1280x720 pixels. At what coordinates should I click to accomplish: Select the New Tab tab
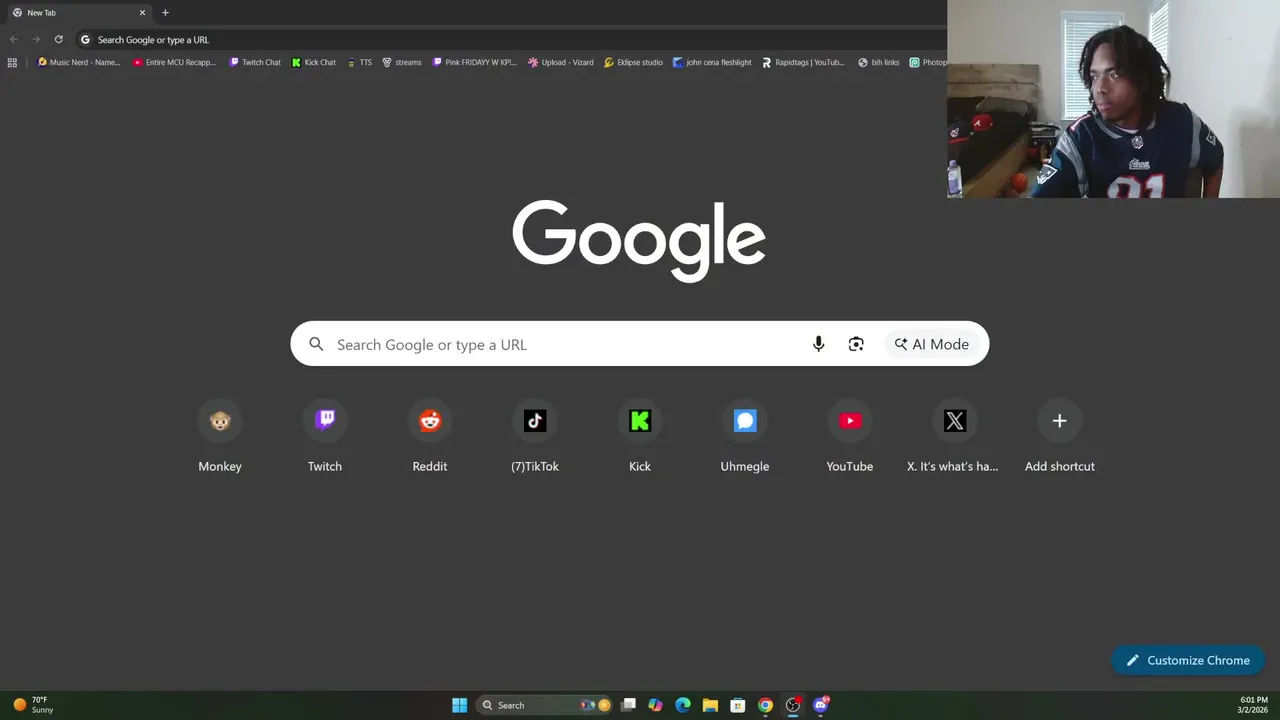point(78,13)
